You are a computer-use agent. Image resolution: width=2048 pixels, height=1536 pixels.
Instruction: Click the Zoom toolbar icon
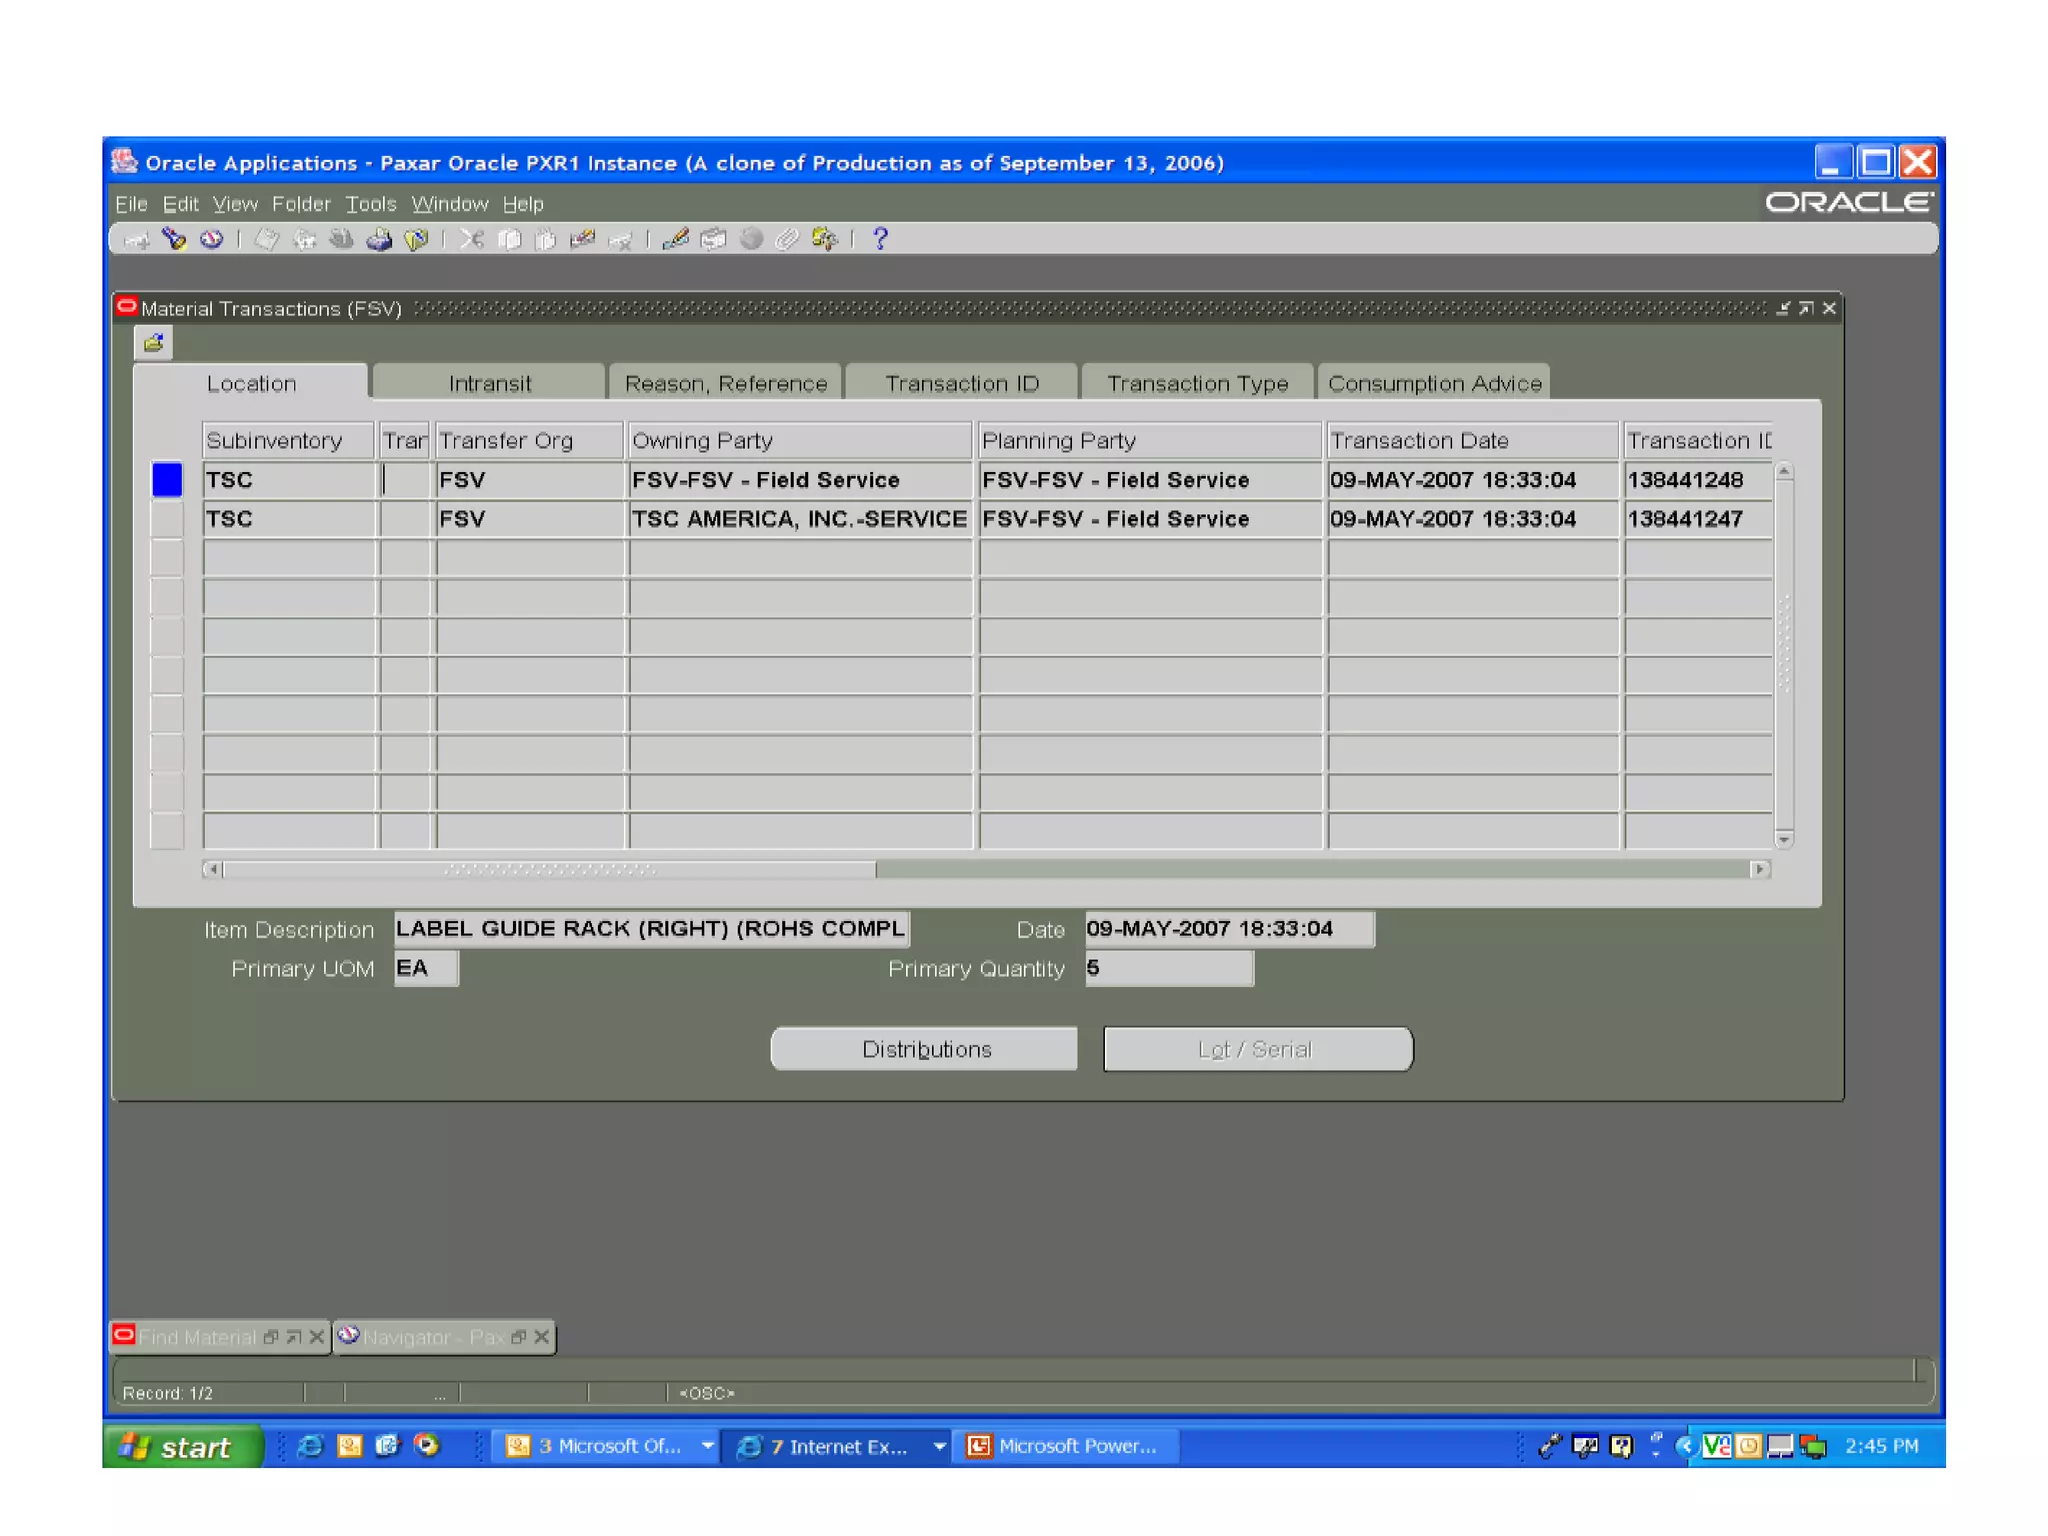point(713,240)
